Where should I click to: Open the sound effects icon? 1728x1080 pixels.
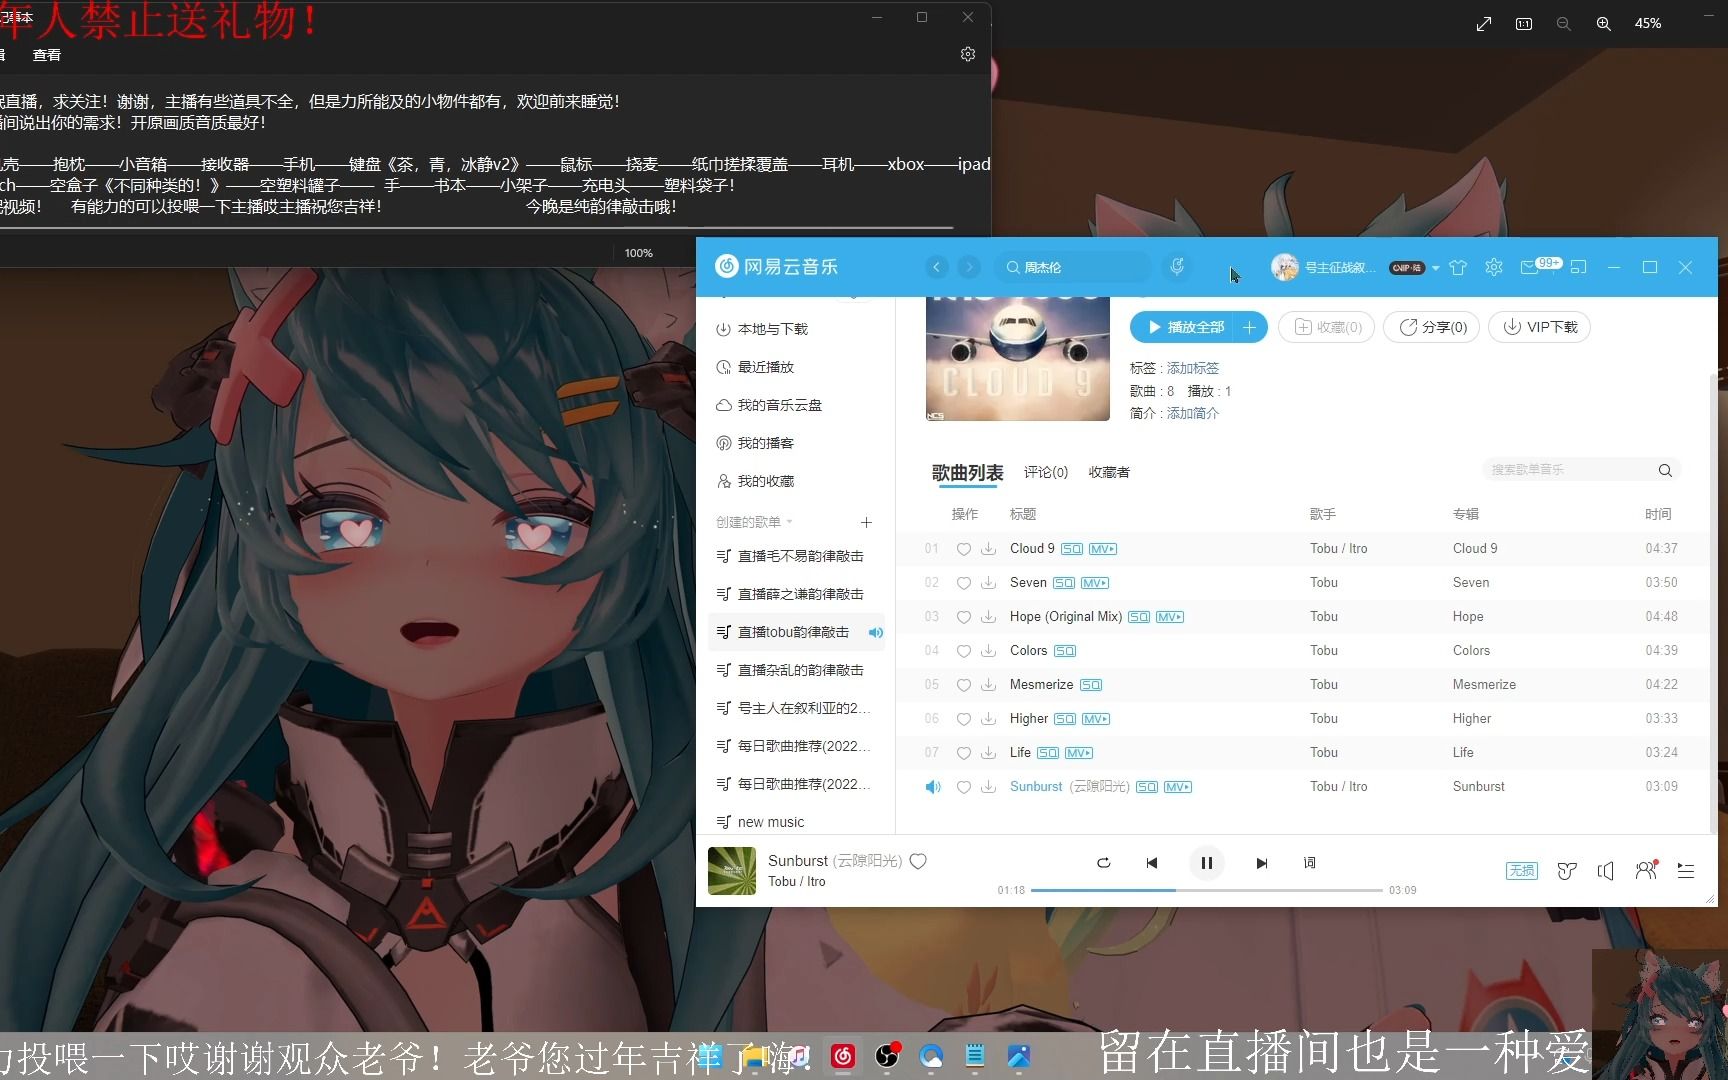(x=1567, y=871)
